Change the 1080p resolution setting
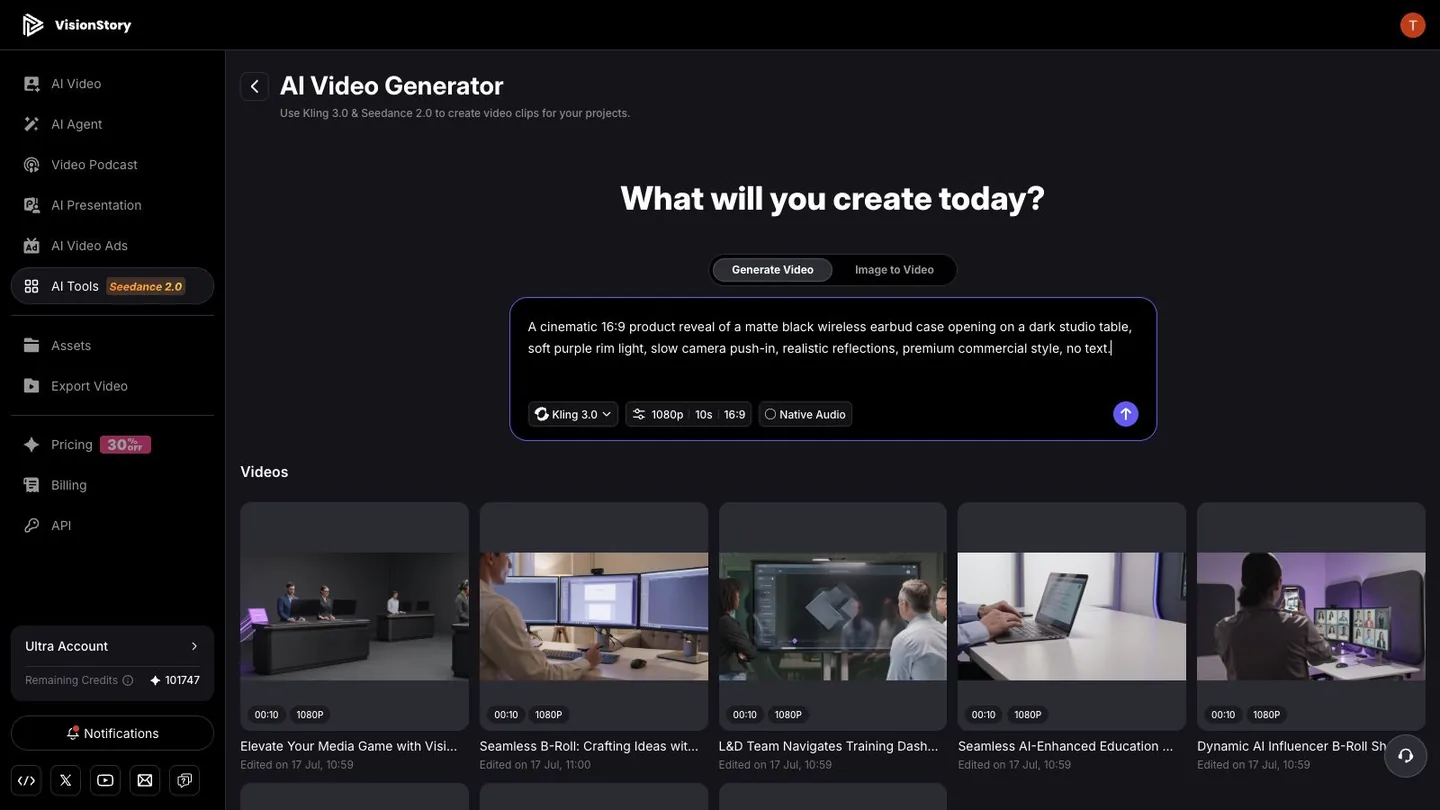Screen dimensions: 1440x810 [x=667, y=414]
